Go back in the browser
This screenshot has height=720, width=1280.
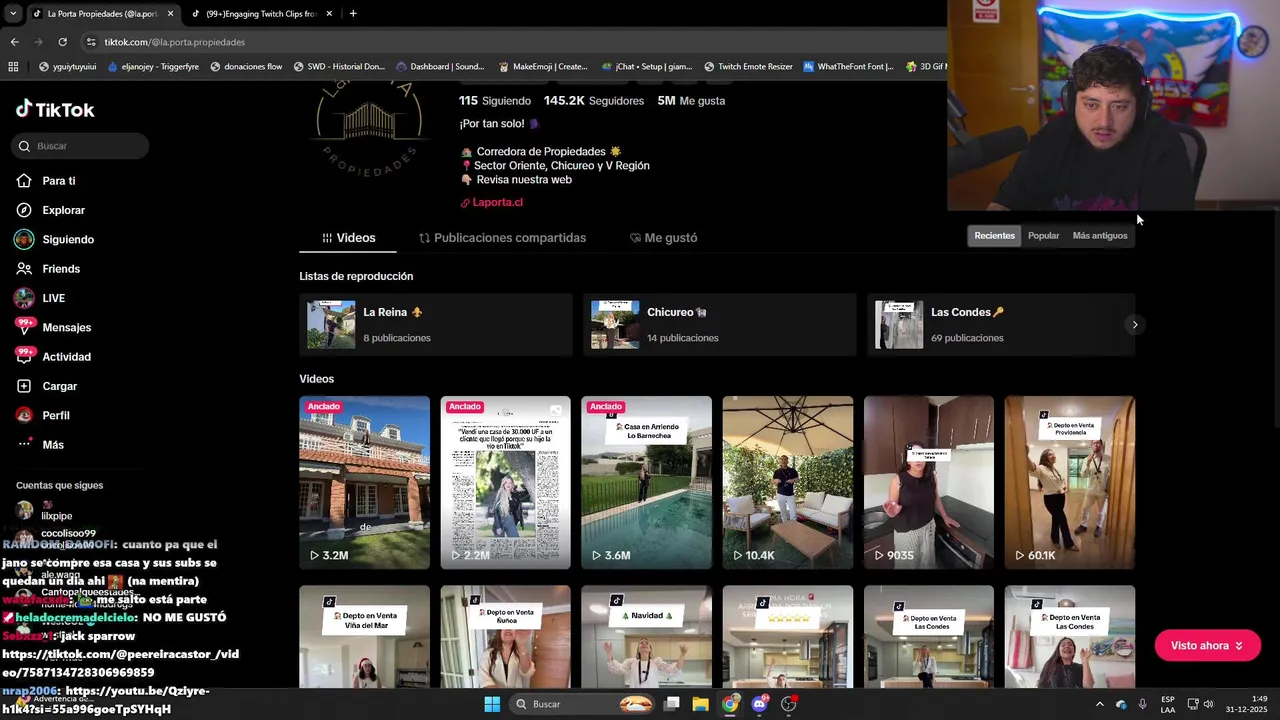(14, 42)
